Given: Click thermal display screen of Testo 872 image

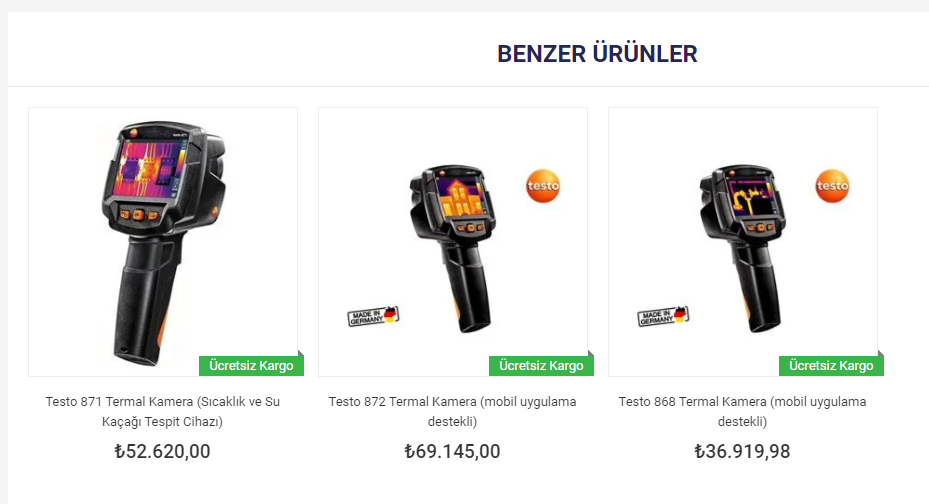Looking at the screenshot, I should (459, 196).
